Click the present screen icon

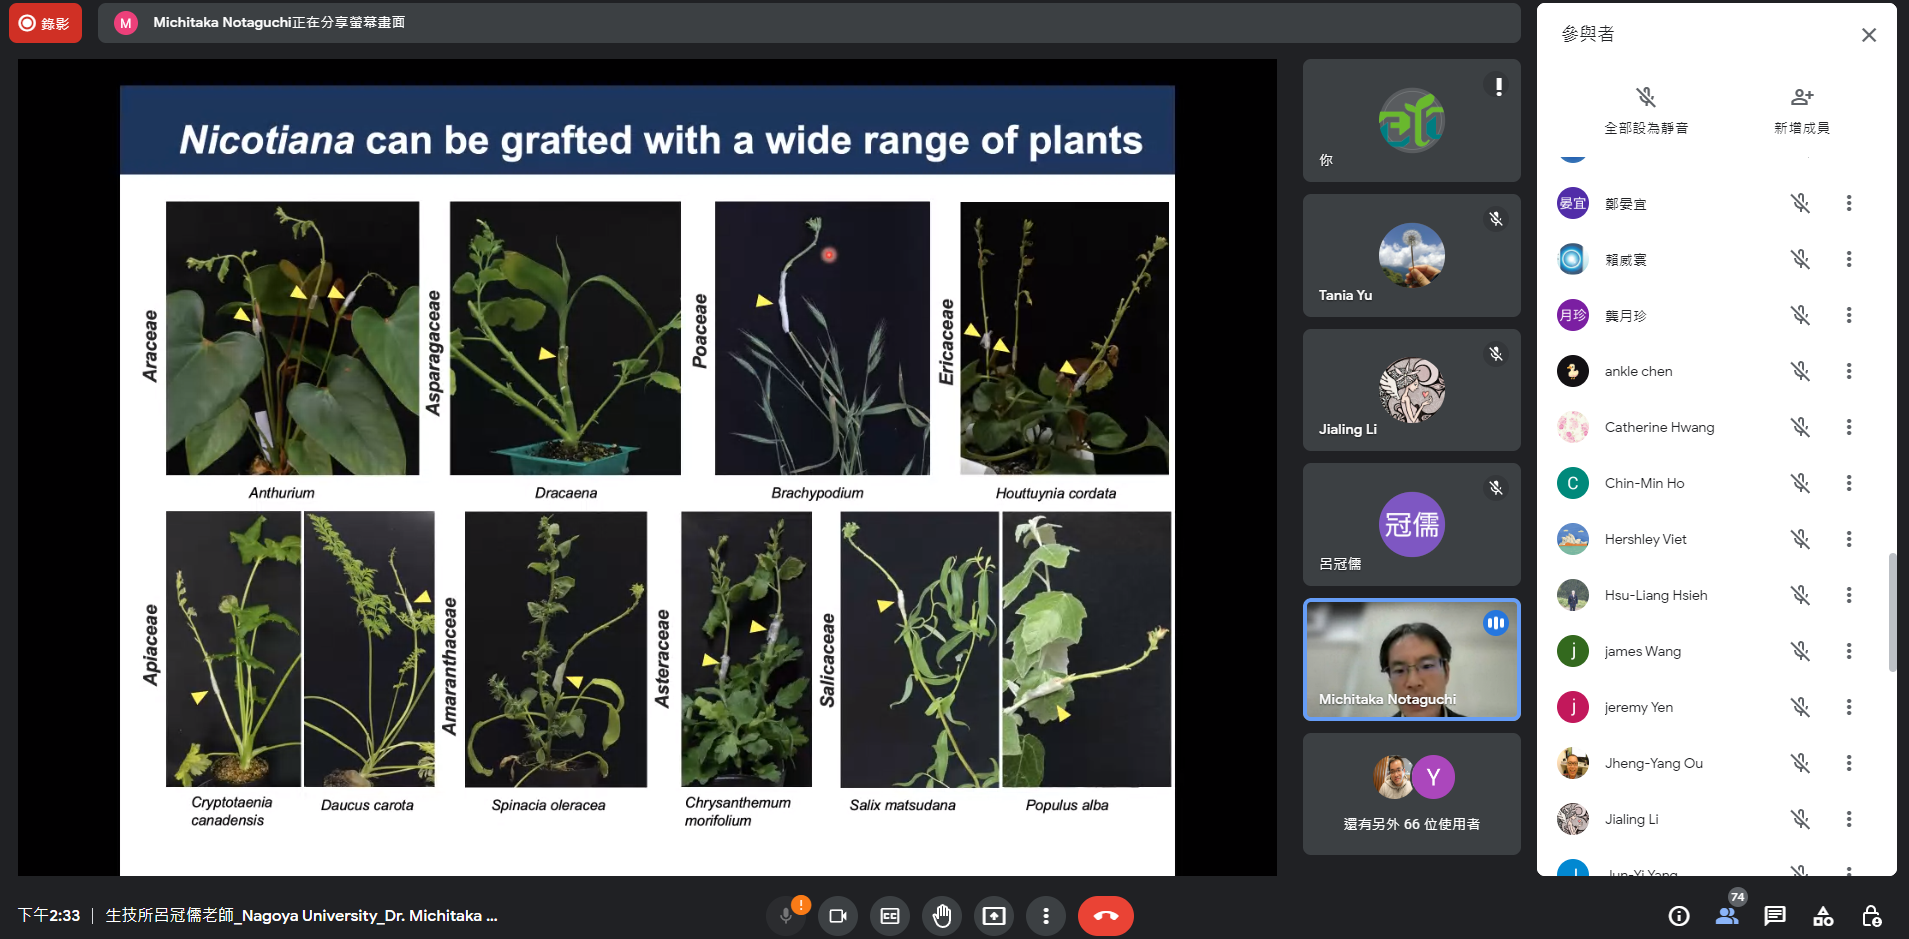pyautogui.click(x=993, y=916)
